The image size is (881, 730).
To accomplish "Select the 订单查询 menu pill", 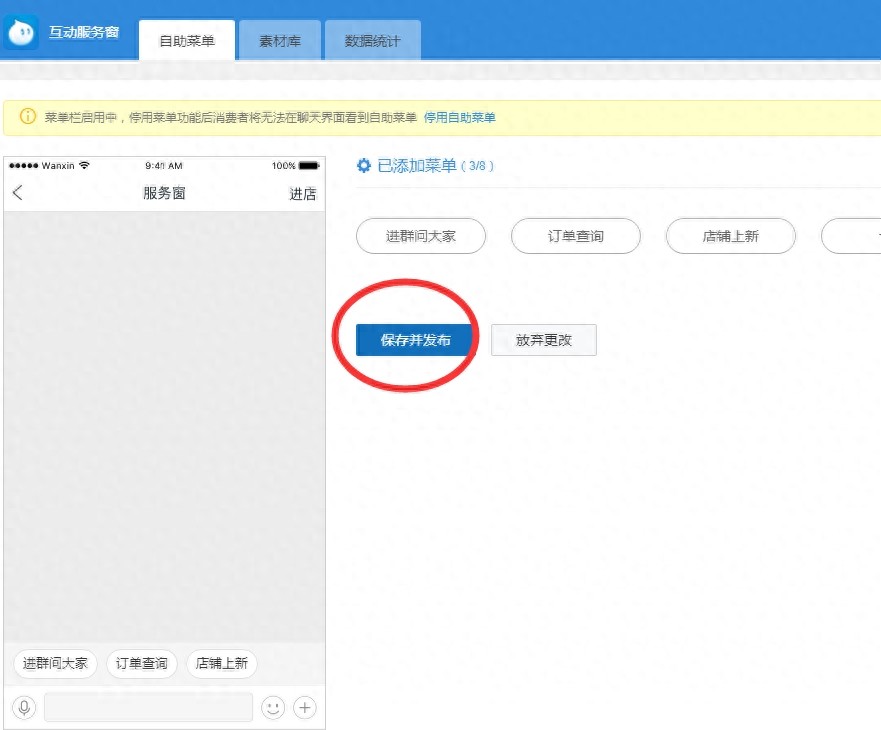I will 575,236.
